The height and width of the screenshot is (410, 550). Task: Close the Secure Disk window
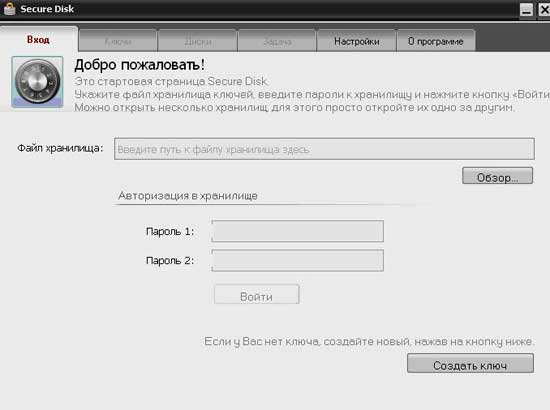(x=544, y=9)
